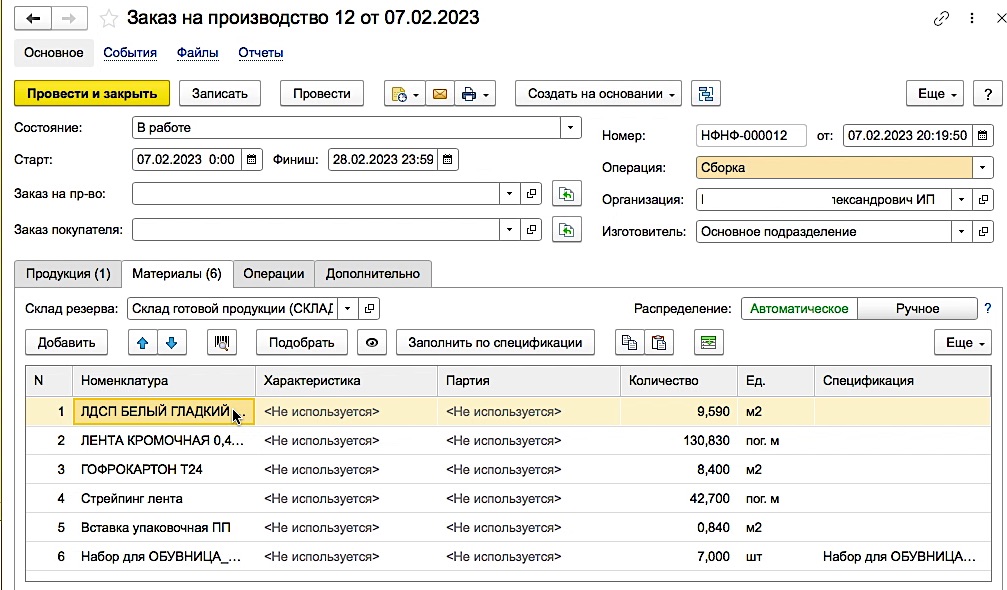Go back using the left arrow button
The height and width of the screenshot is (590, 1007).
point(33,18)
